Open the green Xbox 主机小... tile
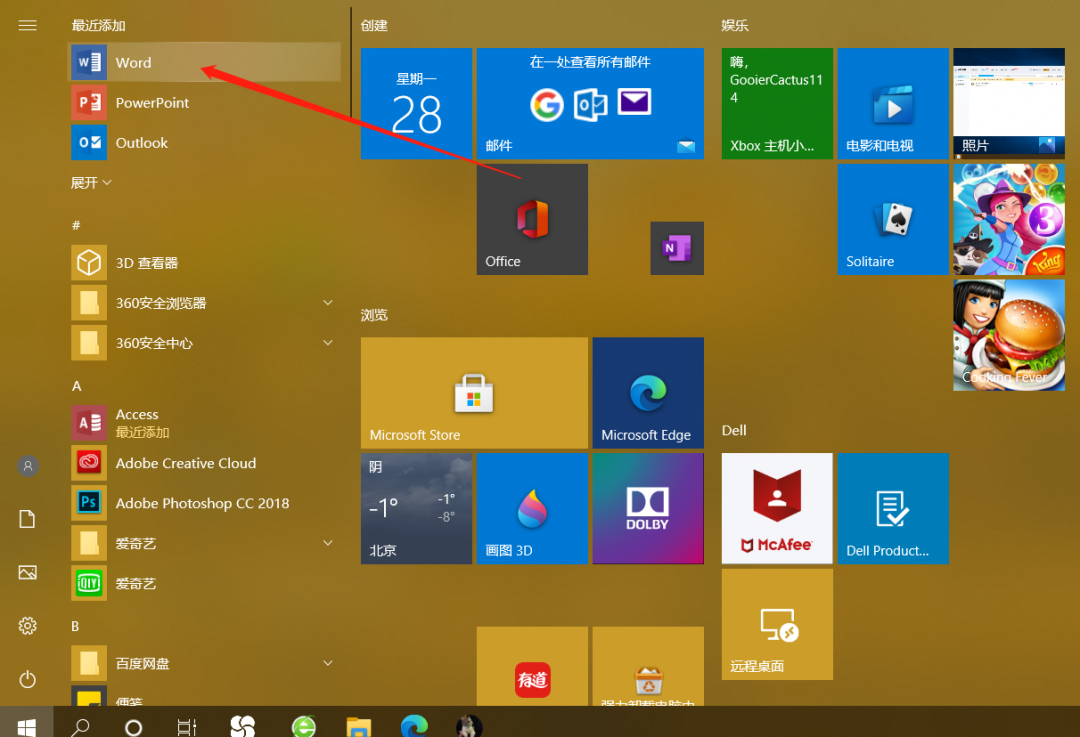This screenshot has width=1080, height=737. point(778,103)
